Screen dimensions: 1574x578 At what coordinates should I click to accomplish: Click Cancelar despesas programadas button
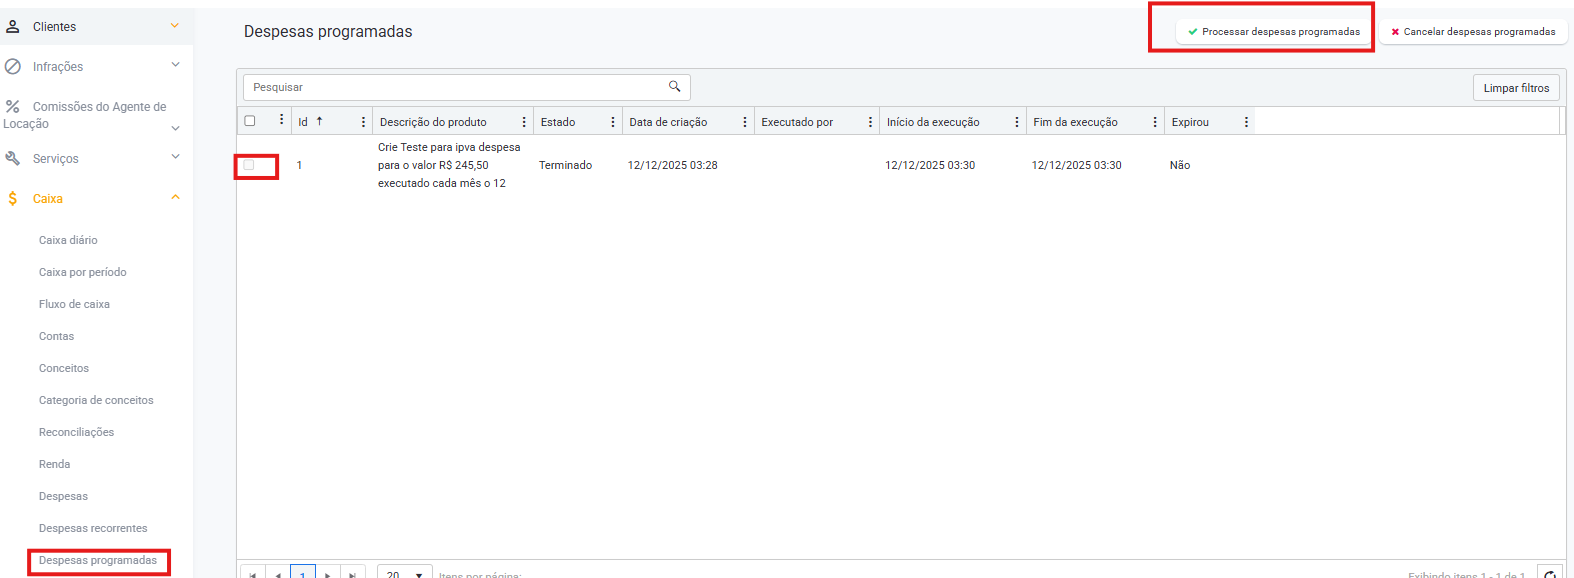coord(1473,32)
